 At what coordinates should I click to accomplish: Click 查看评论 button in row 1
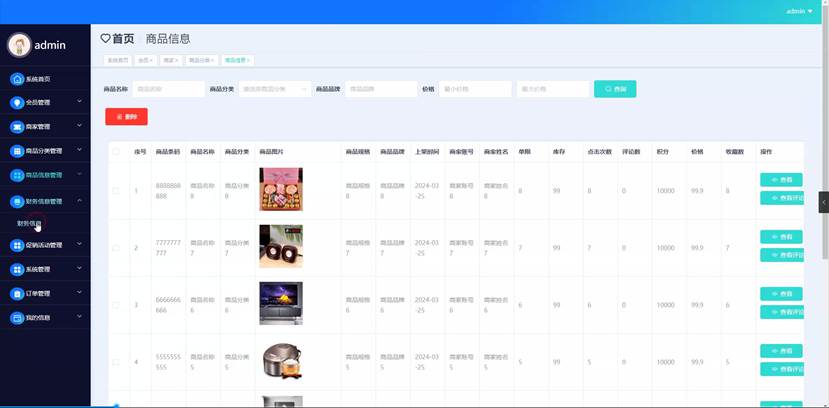[x=782, y=198]
